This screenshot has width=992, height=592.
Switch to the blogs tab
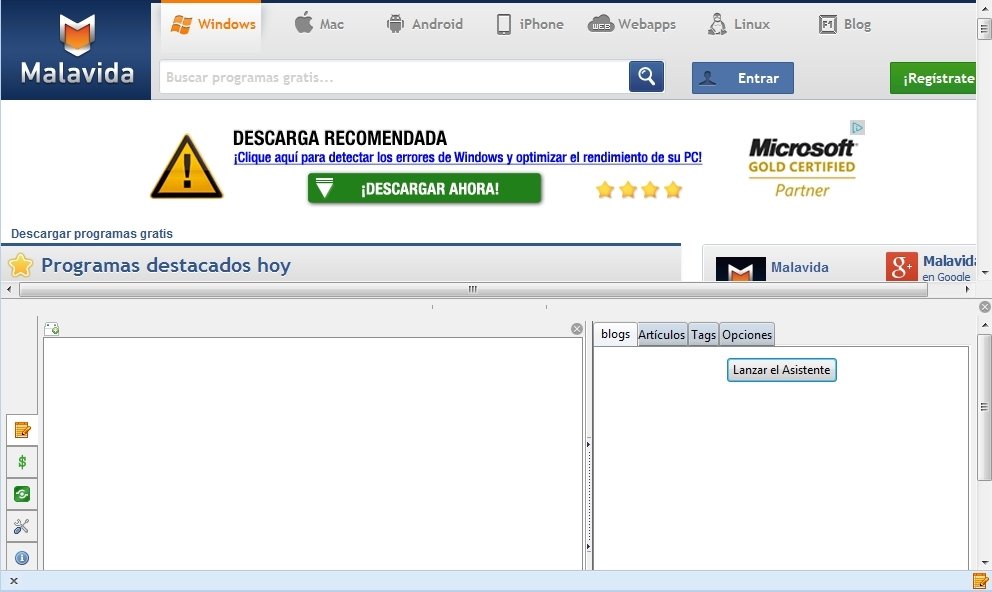click(x=615, y=334)
